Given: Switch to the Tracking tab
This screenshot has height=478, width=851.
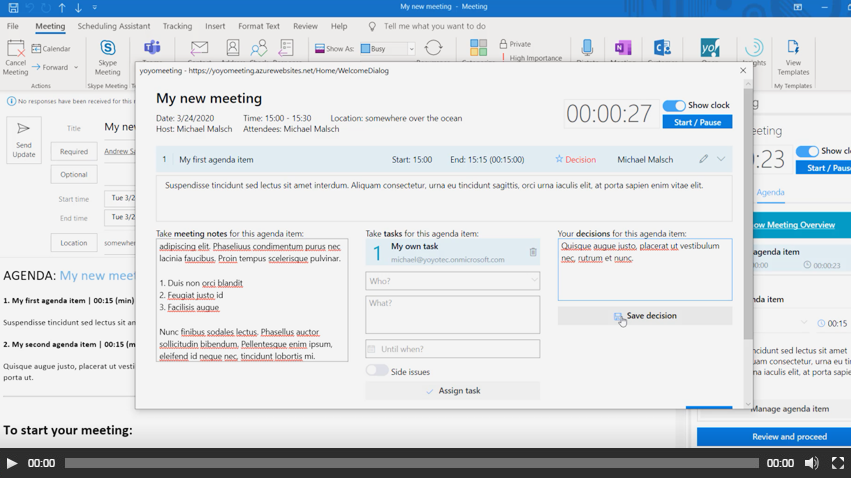Looking at the screenshot, I should click(x=177, y=26).
